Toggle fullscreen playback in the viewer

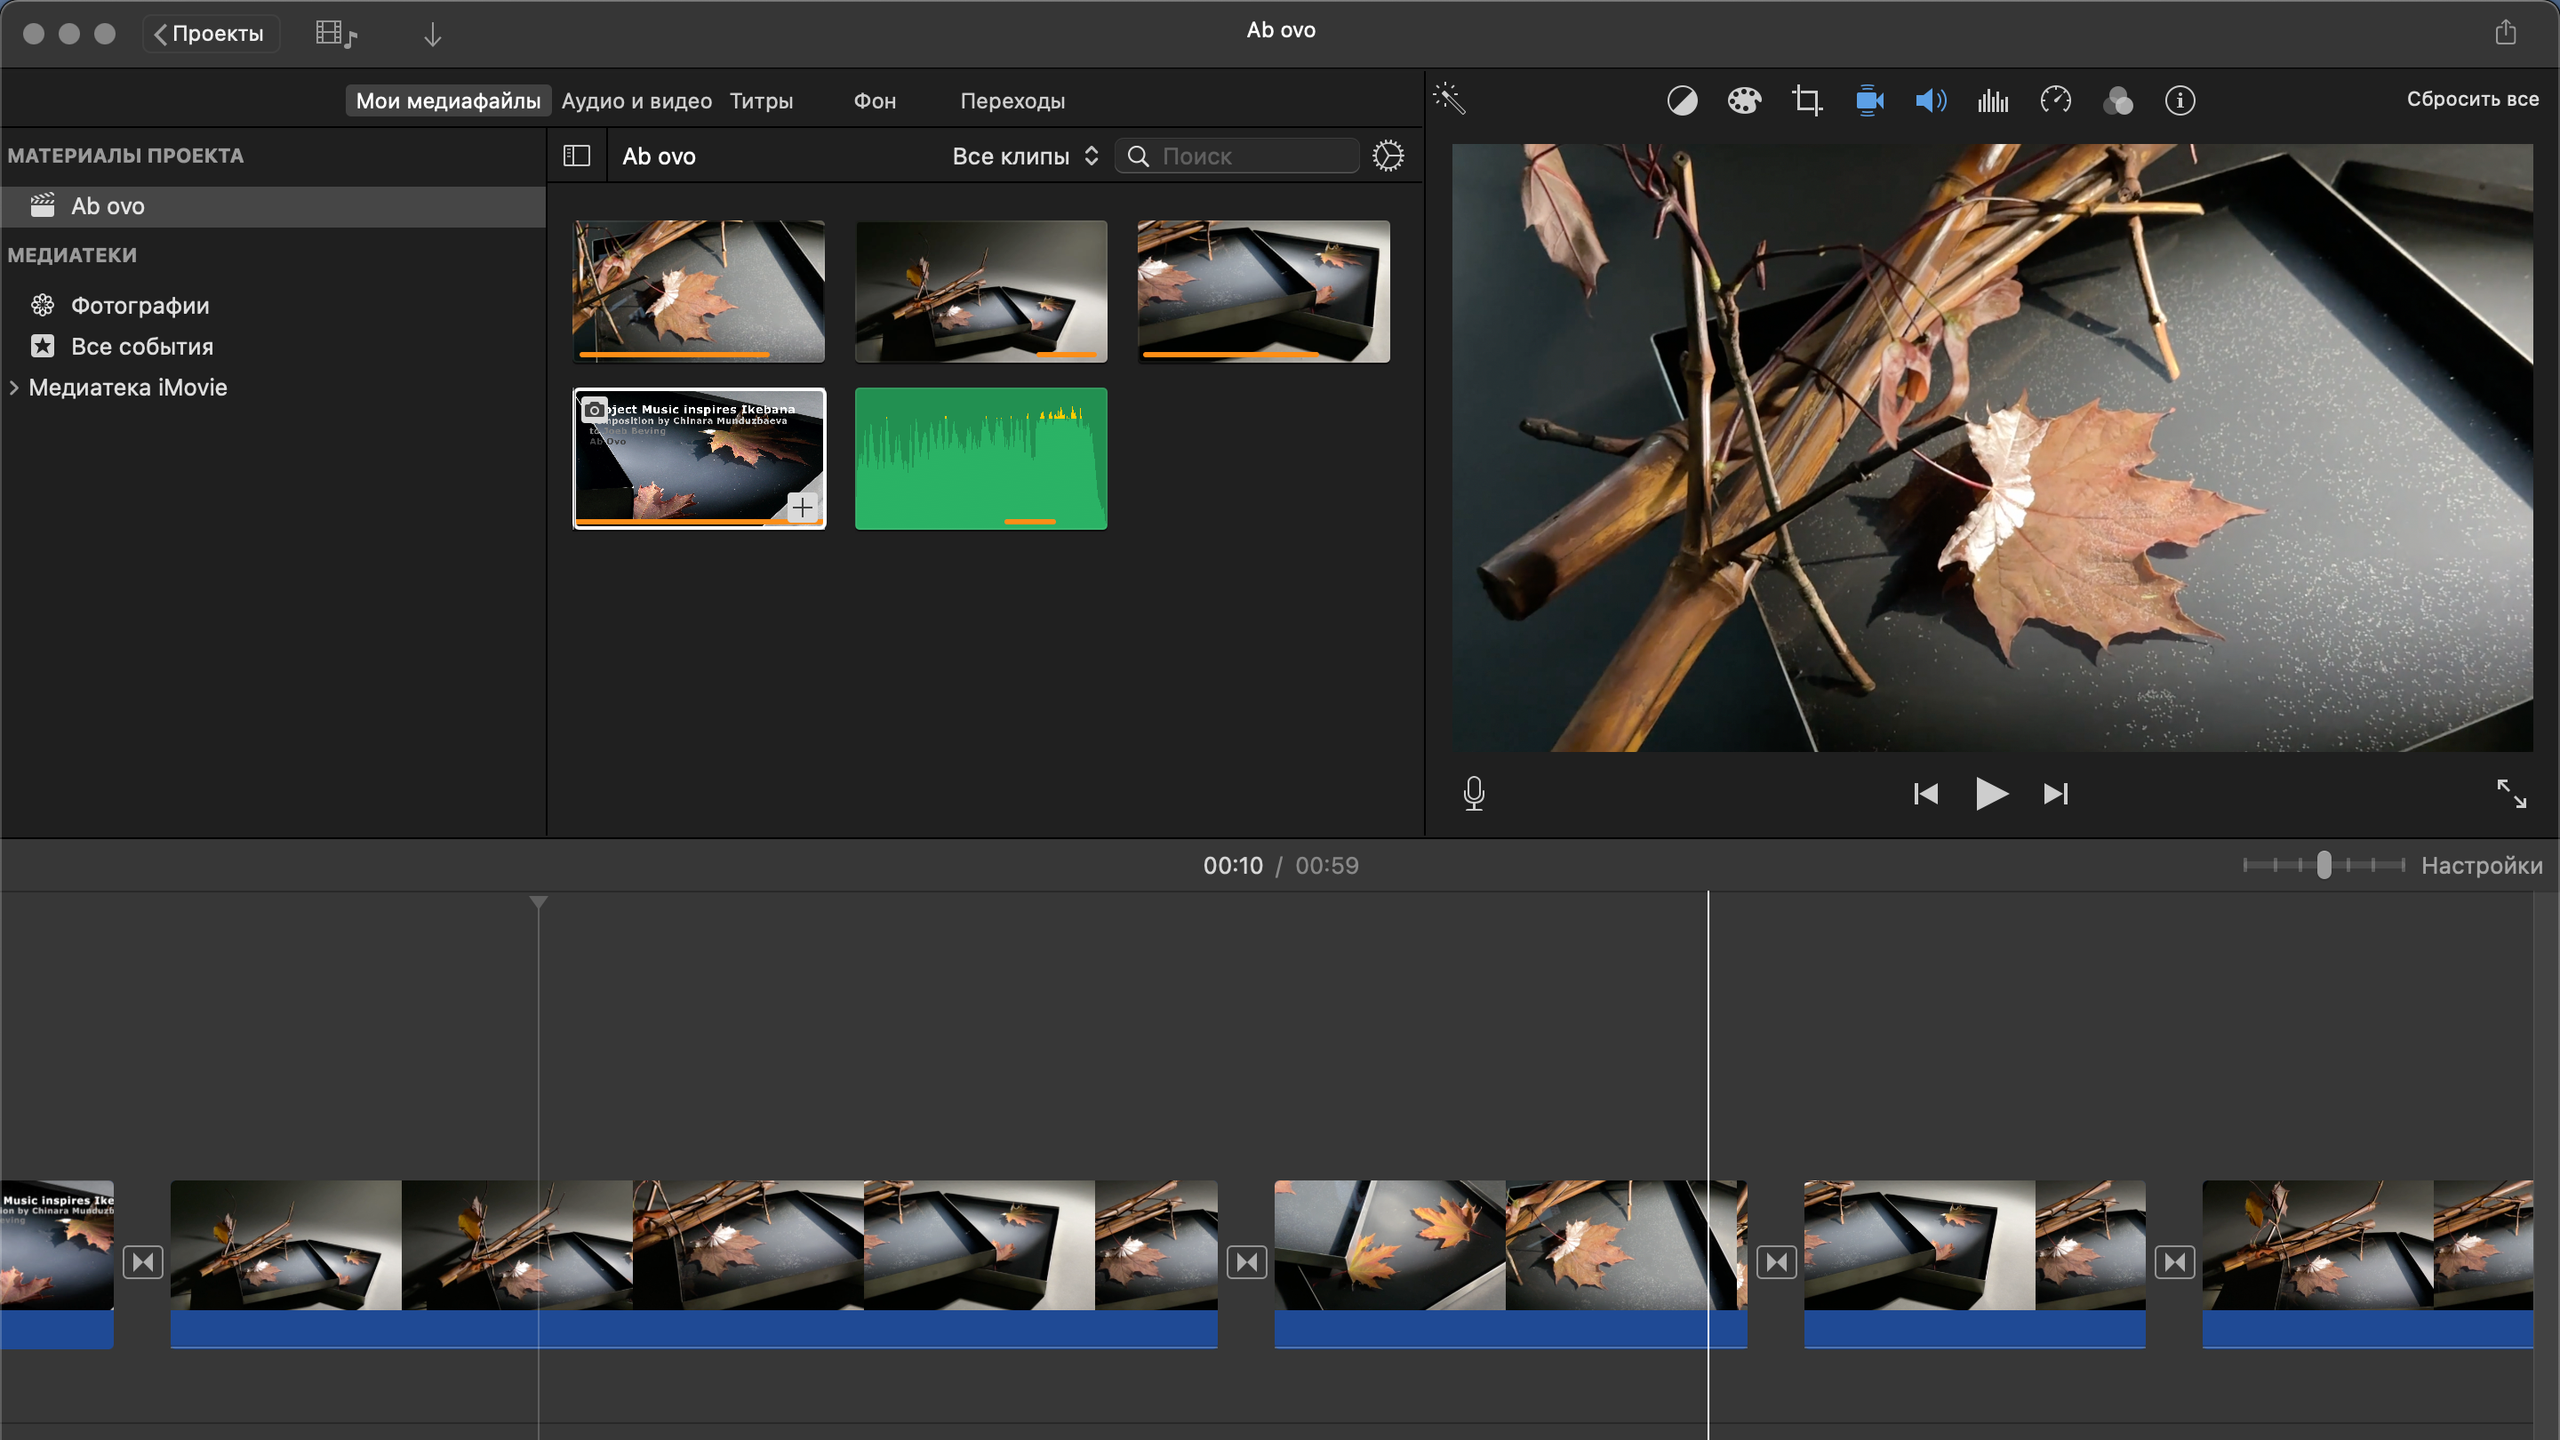pyautogui.click(x=2511, y=794)
